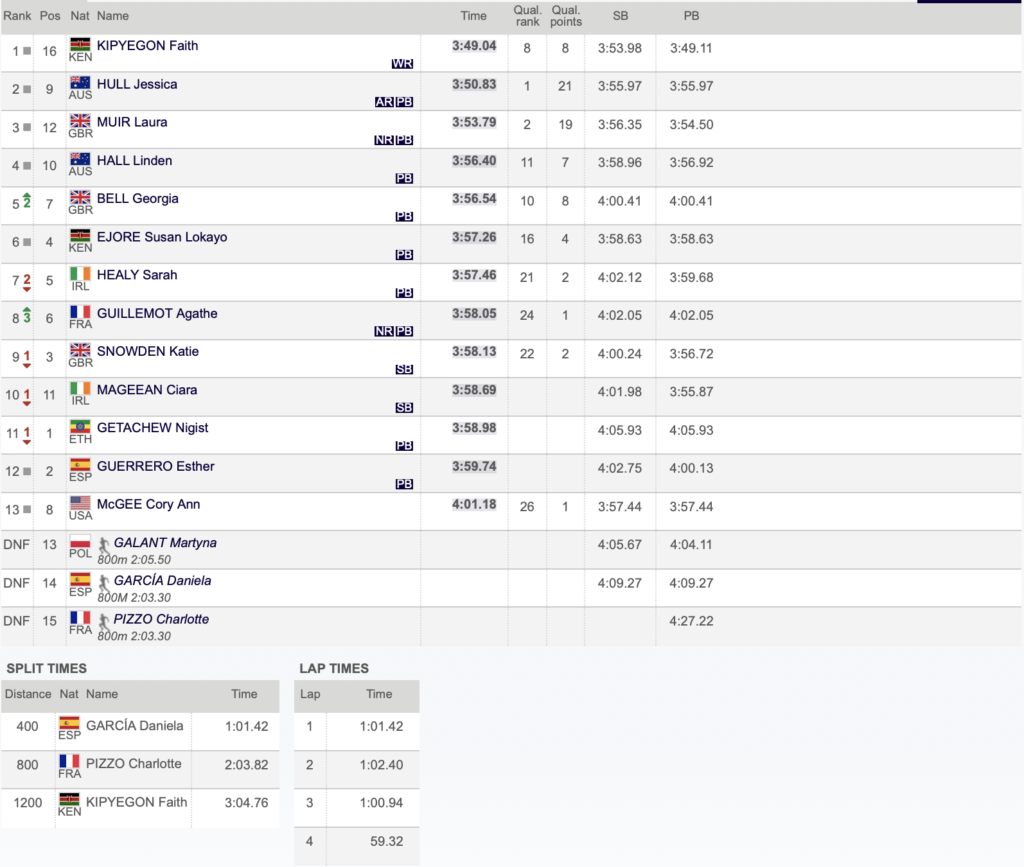This screenshot has height=867, width=1024.
Task: Click the WR badge in Kipyegon's row
Action: (403, 64)
